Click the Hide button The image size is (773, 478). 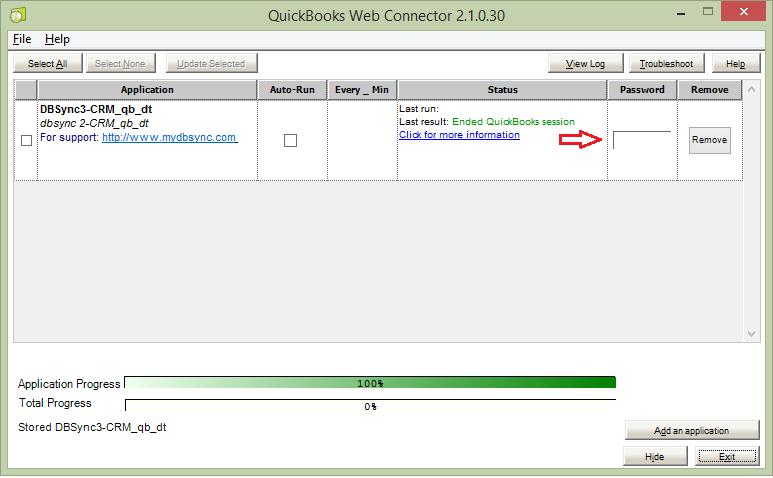pyautogui.click(x=654, y=456)
